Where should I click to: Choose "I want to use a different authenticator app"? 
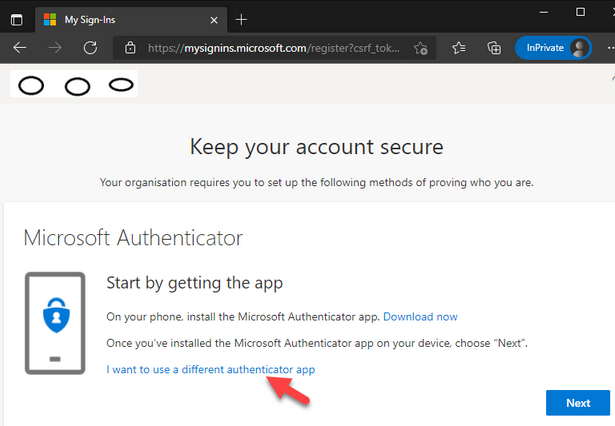pyautogui.click(x=211, y=370)
